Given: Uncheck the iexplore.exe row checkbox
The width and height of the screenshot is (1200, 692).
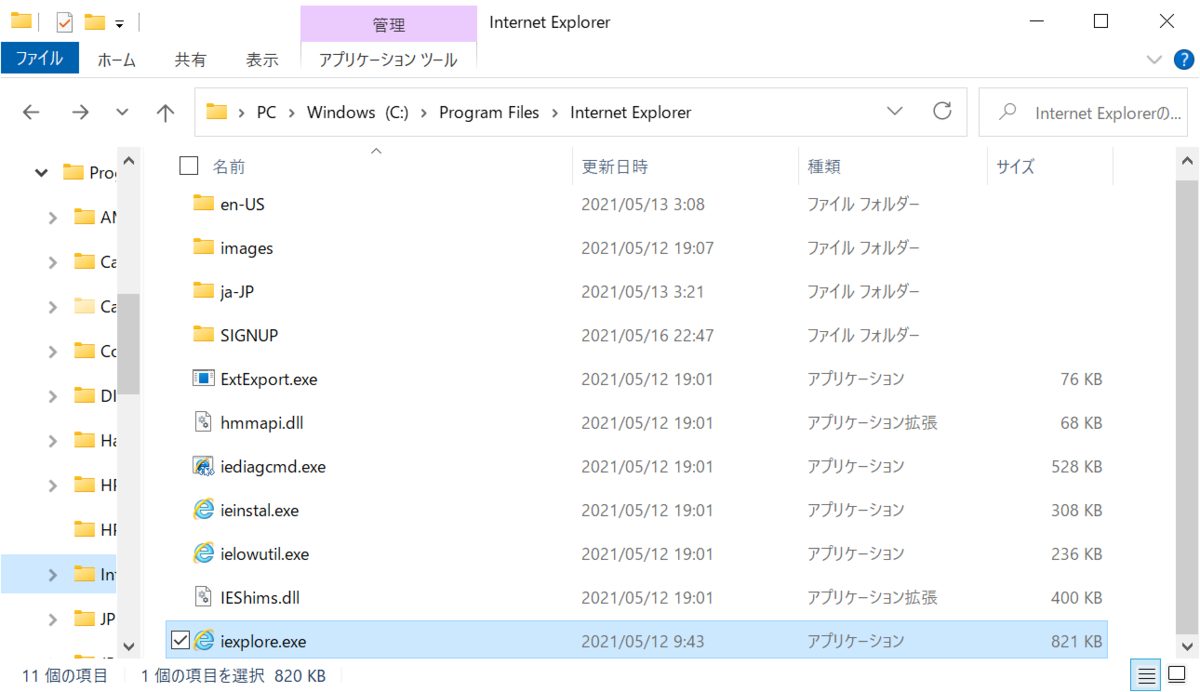Looking at the screenshot, I should (181, 640).
